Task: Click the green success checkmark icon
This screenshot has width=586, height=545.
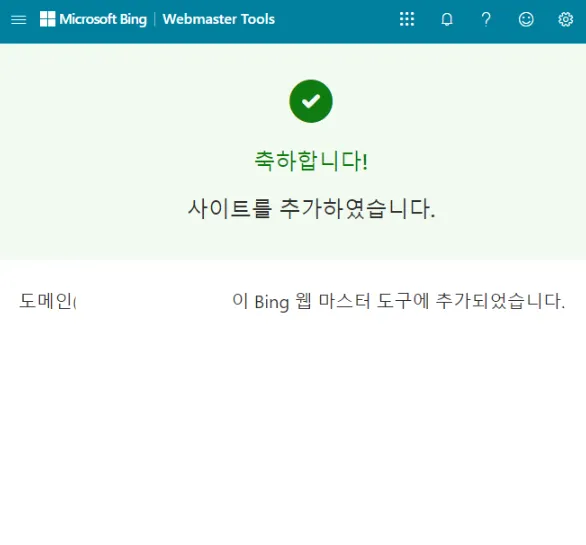Action: (x=311, y=101)
